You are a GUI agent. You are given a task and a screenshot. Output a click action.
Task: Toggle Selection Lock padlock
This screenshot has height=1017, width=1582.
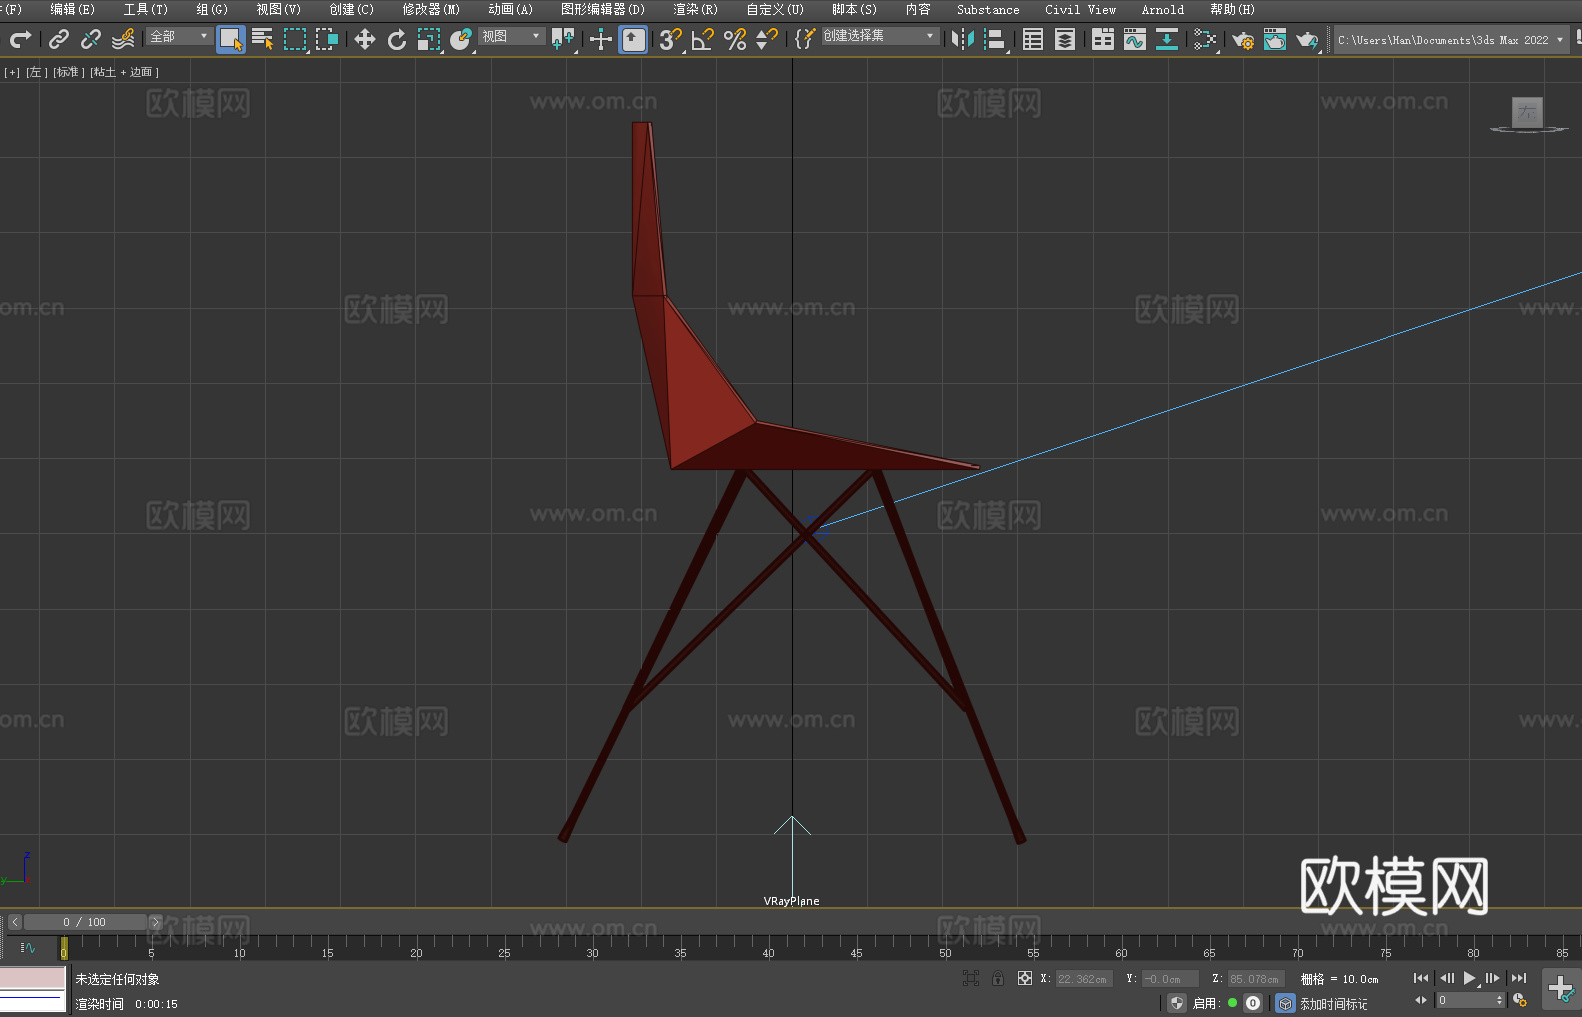point(998,978)
